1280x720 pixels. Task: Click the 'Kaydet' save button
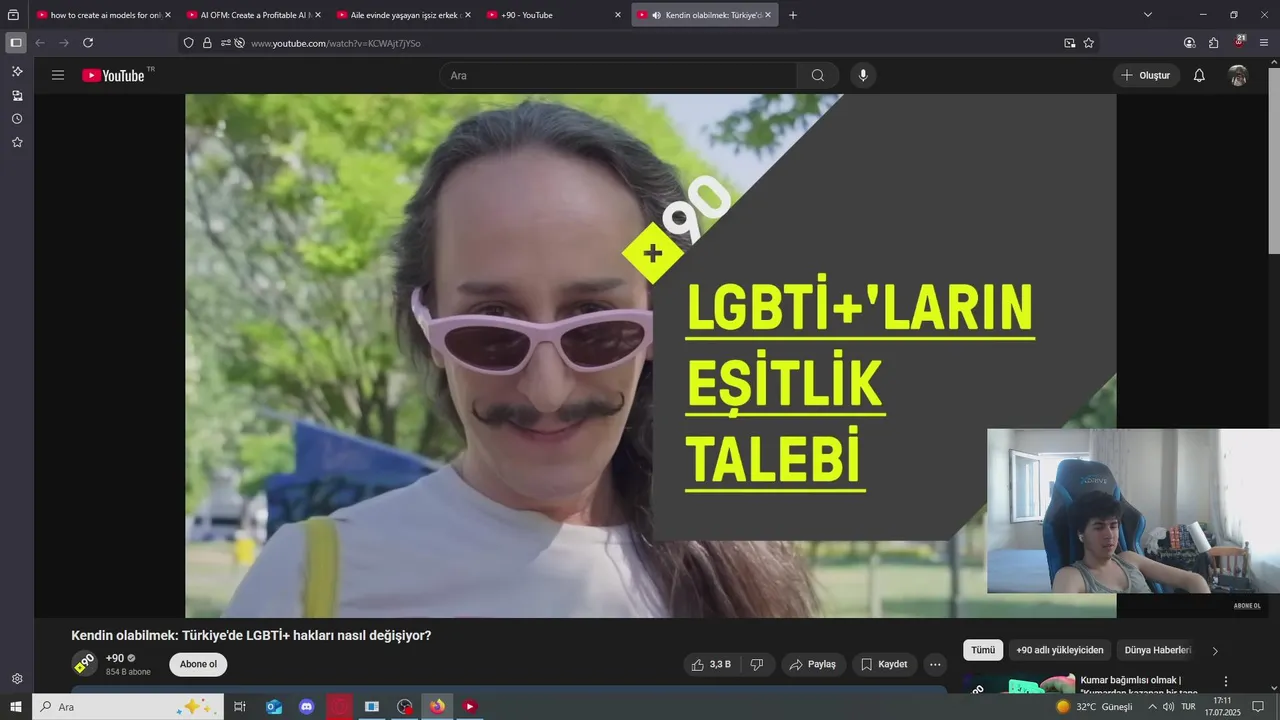[x=884, y=664]
